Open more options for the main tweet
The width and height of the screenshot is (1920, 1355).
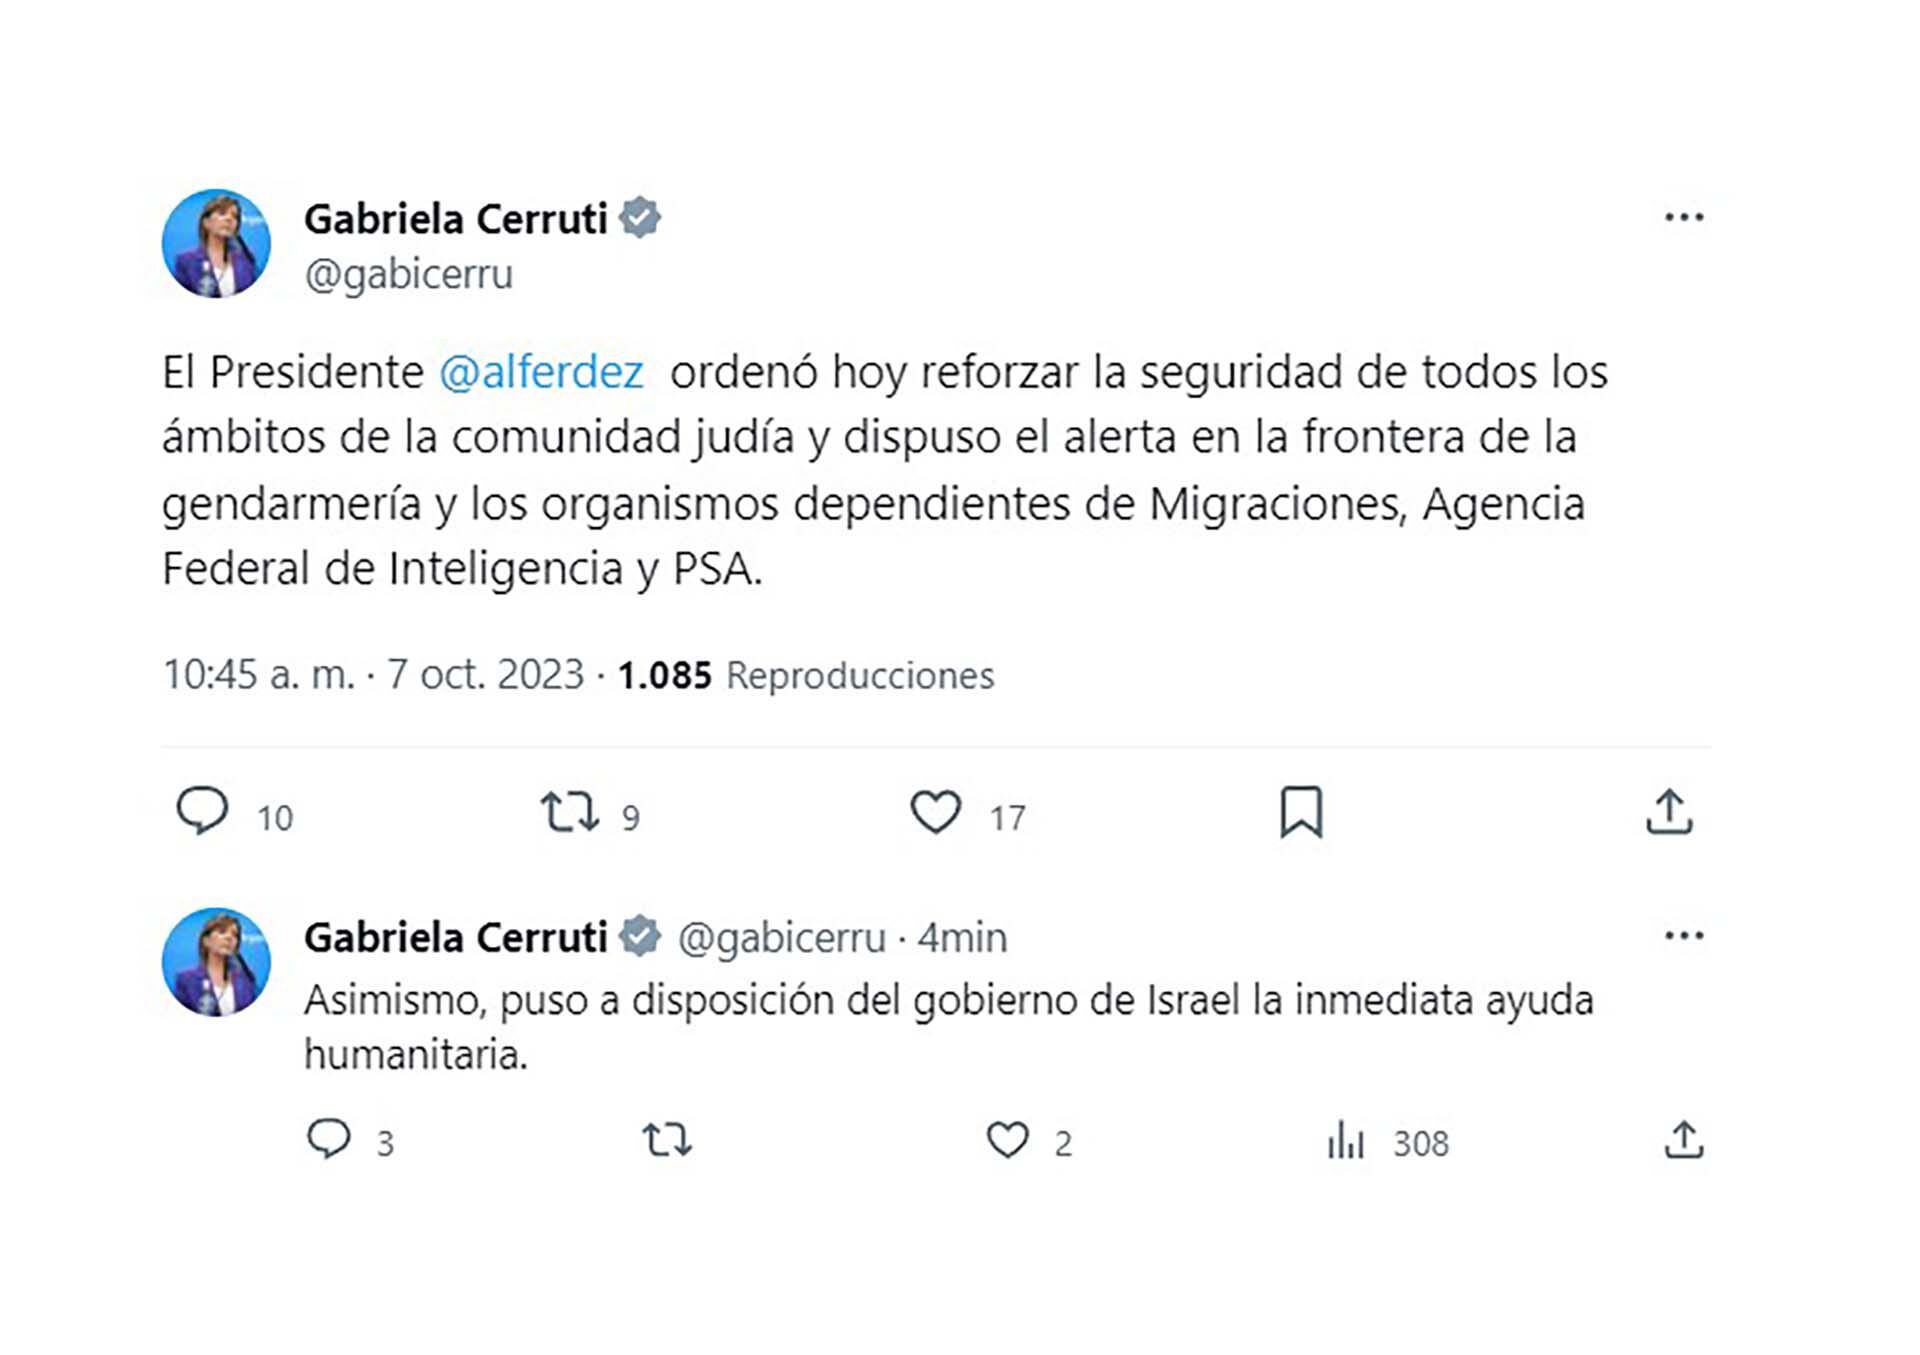(x=1684, y=217)
